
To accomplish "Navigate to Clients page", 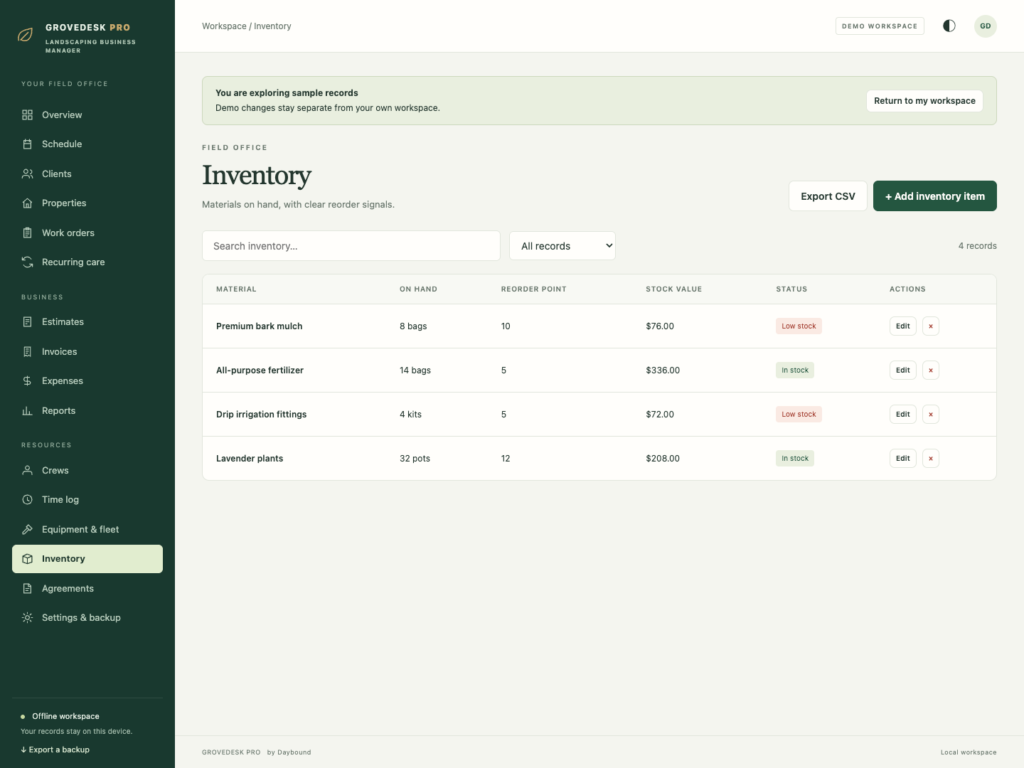I will pyautogui.click(x=88, y=174).
